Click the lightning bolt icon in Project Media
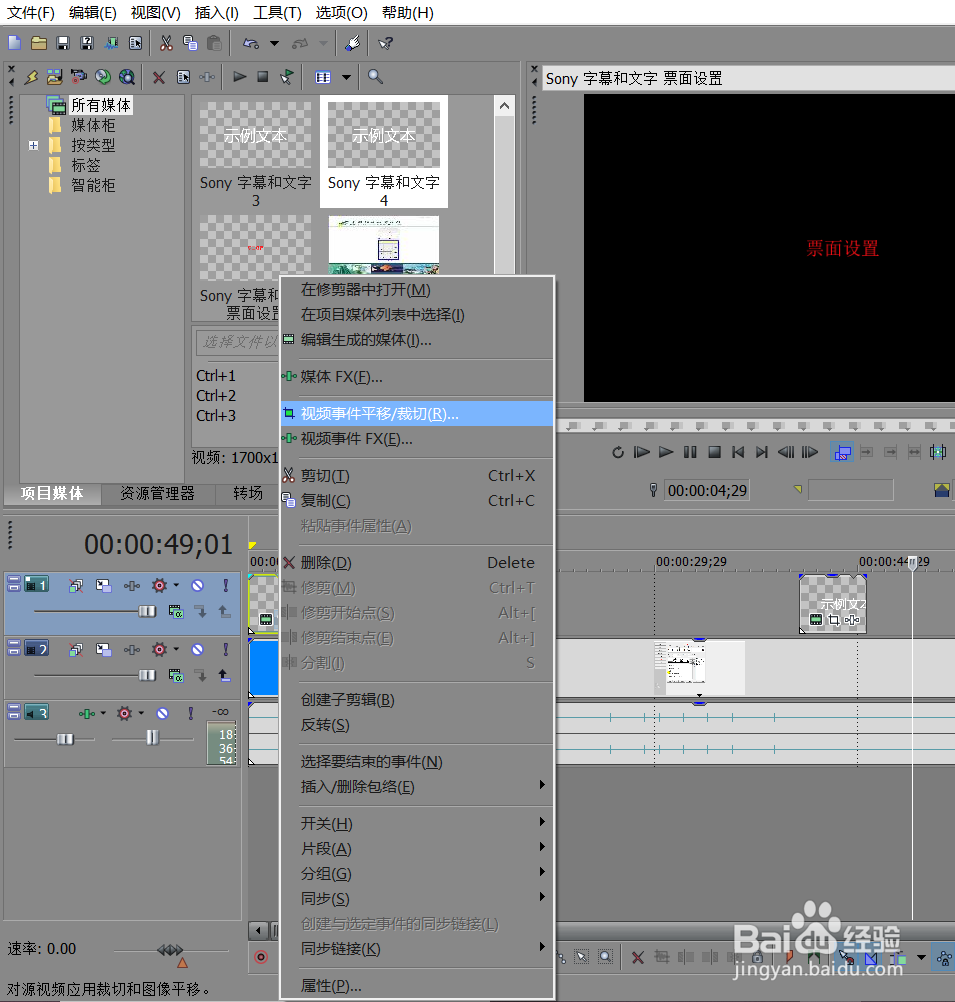This screenshot has width=955, height=1002. [x=31, y=77]
